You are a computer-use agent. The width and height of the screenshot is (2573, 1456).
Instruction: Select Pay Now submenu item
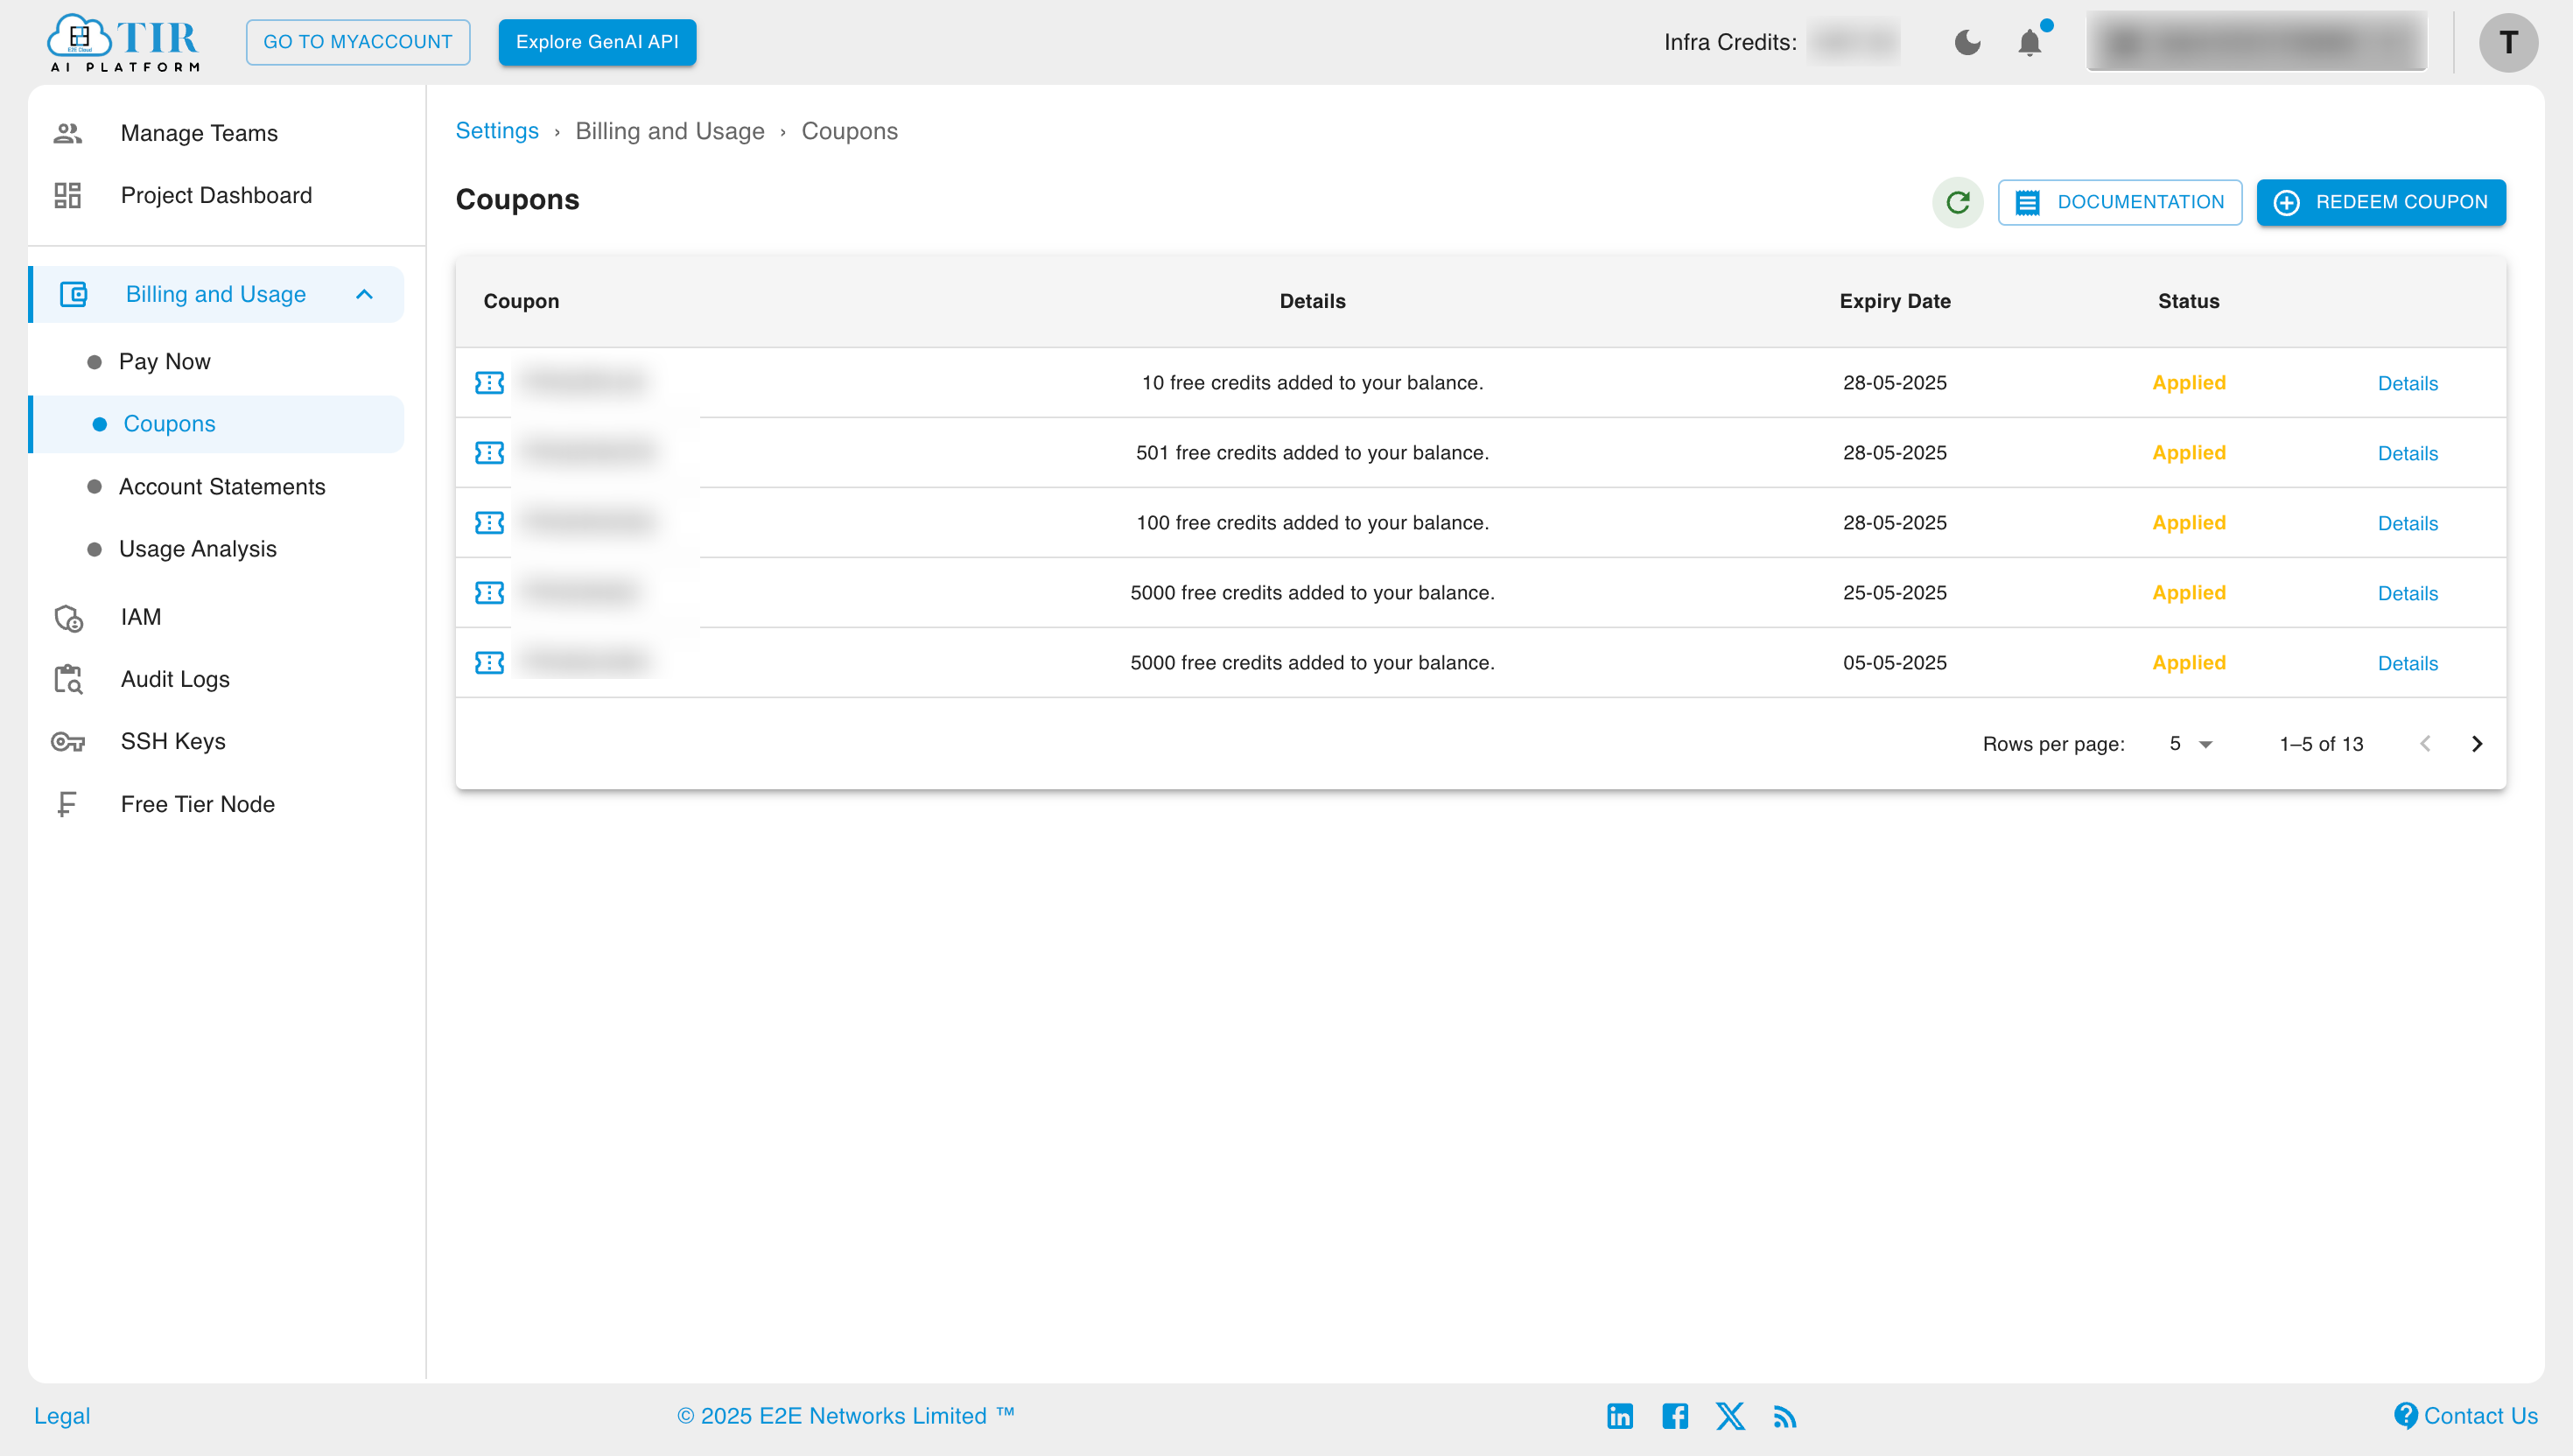[x=216, y=361]
